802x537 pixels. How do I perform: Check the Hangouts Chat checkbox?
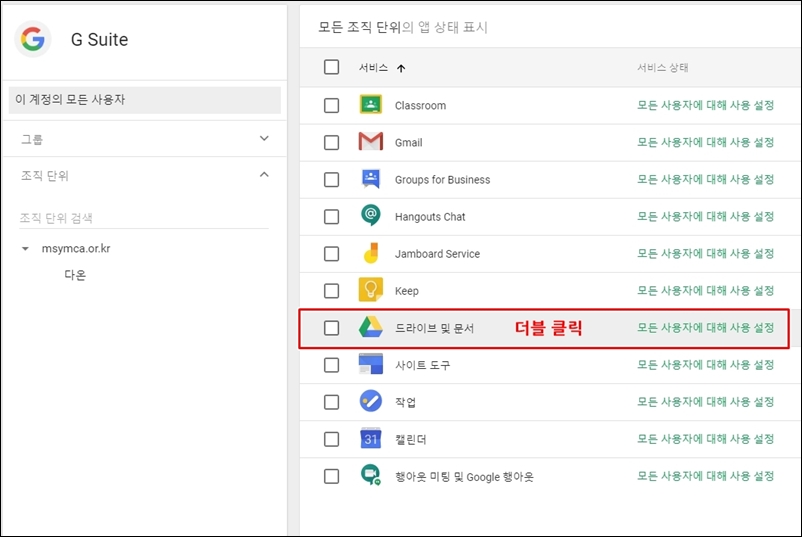[331, 216]
